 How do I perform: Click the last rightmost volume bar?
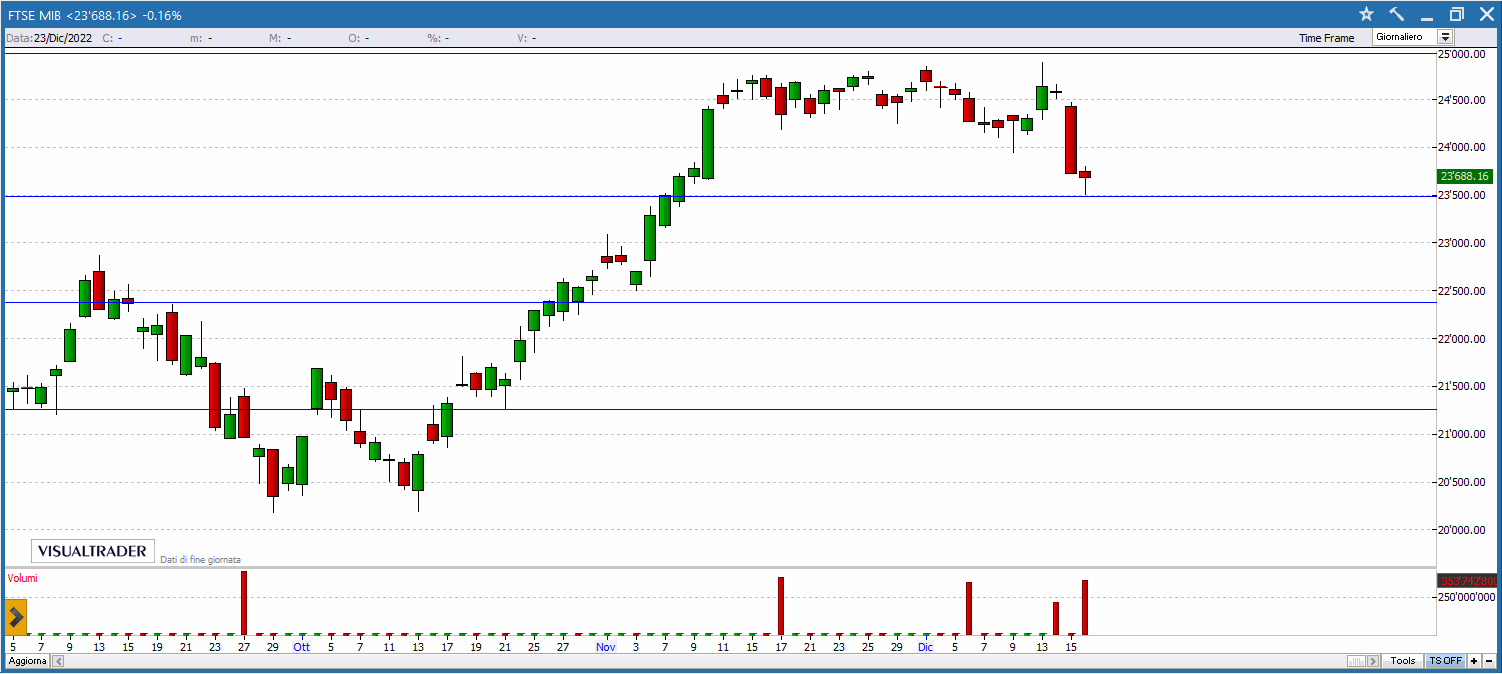click(x=1084, y=608)
